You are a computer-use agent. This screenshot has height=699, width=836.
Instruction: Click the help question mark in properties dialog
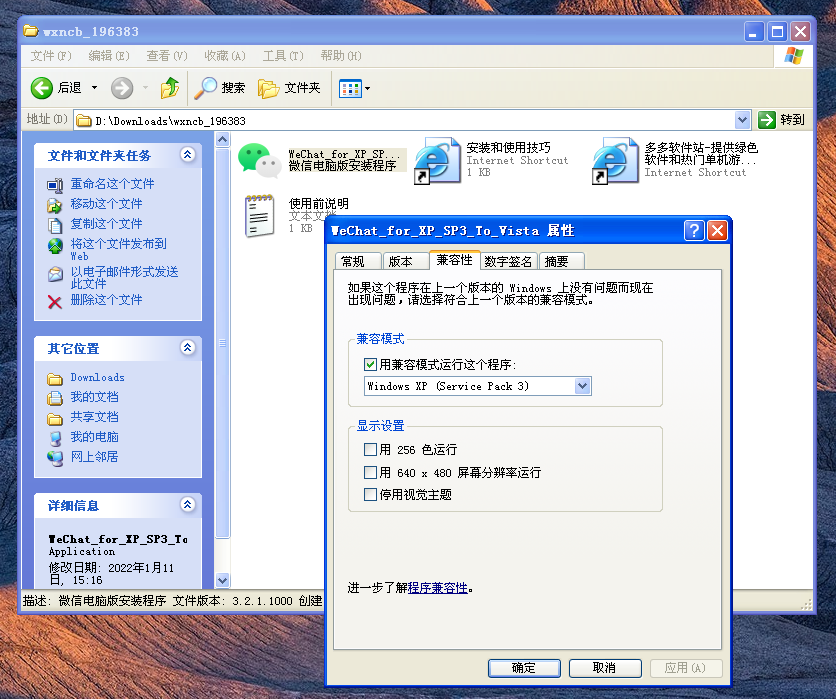point(694,231)
